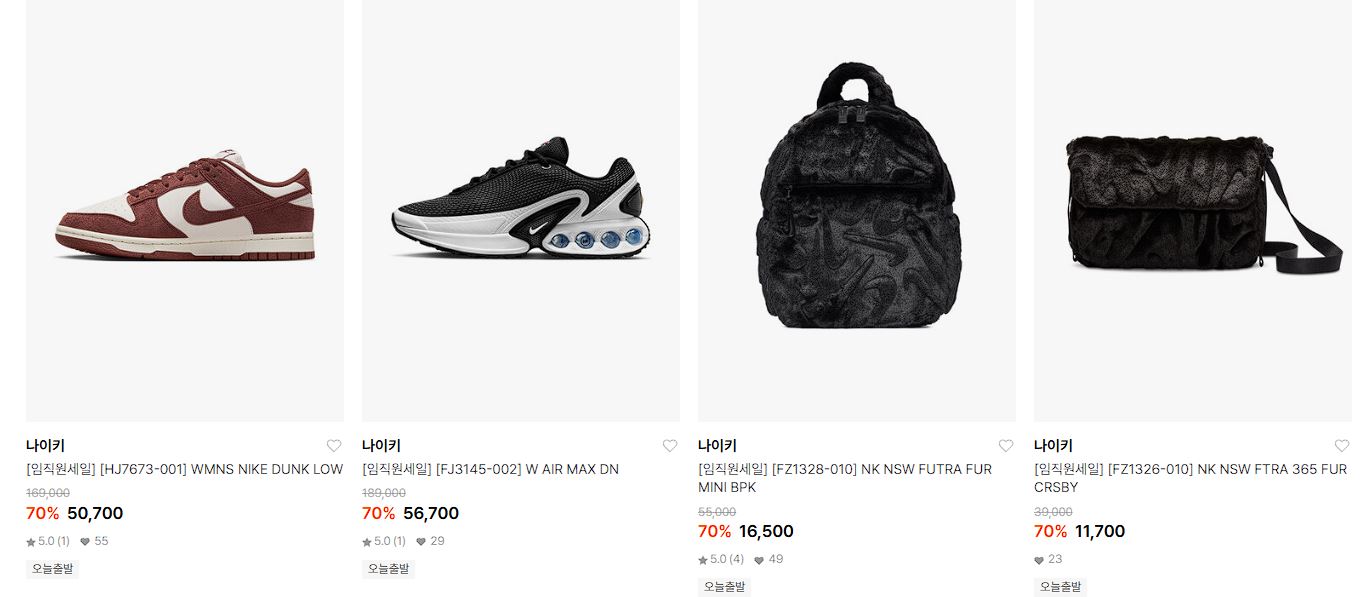Click the 나이키 brand name above Dunk Low
Viewport: 1371px width, 597px height.
tap(45, 446)
